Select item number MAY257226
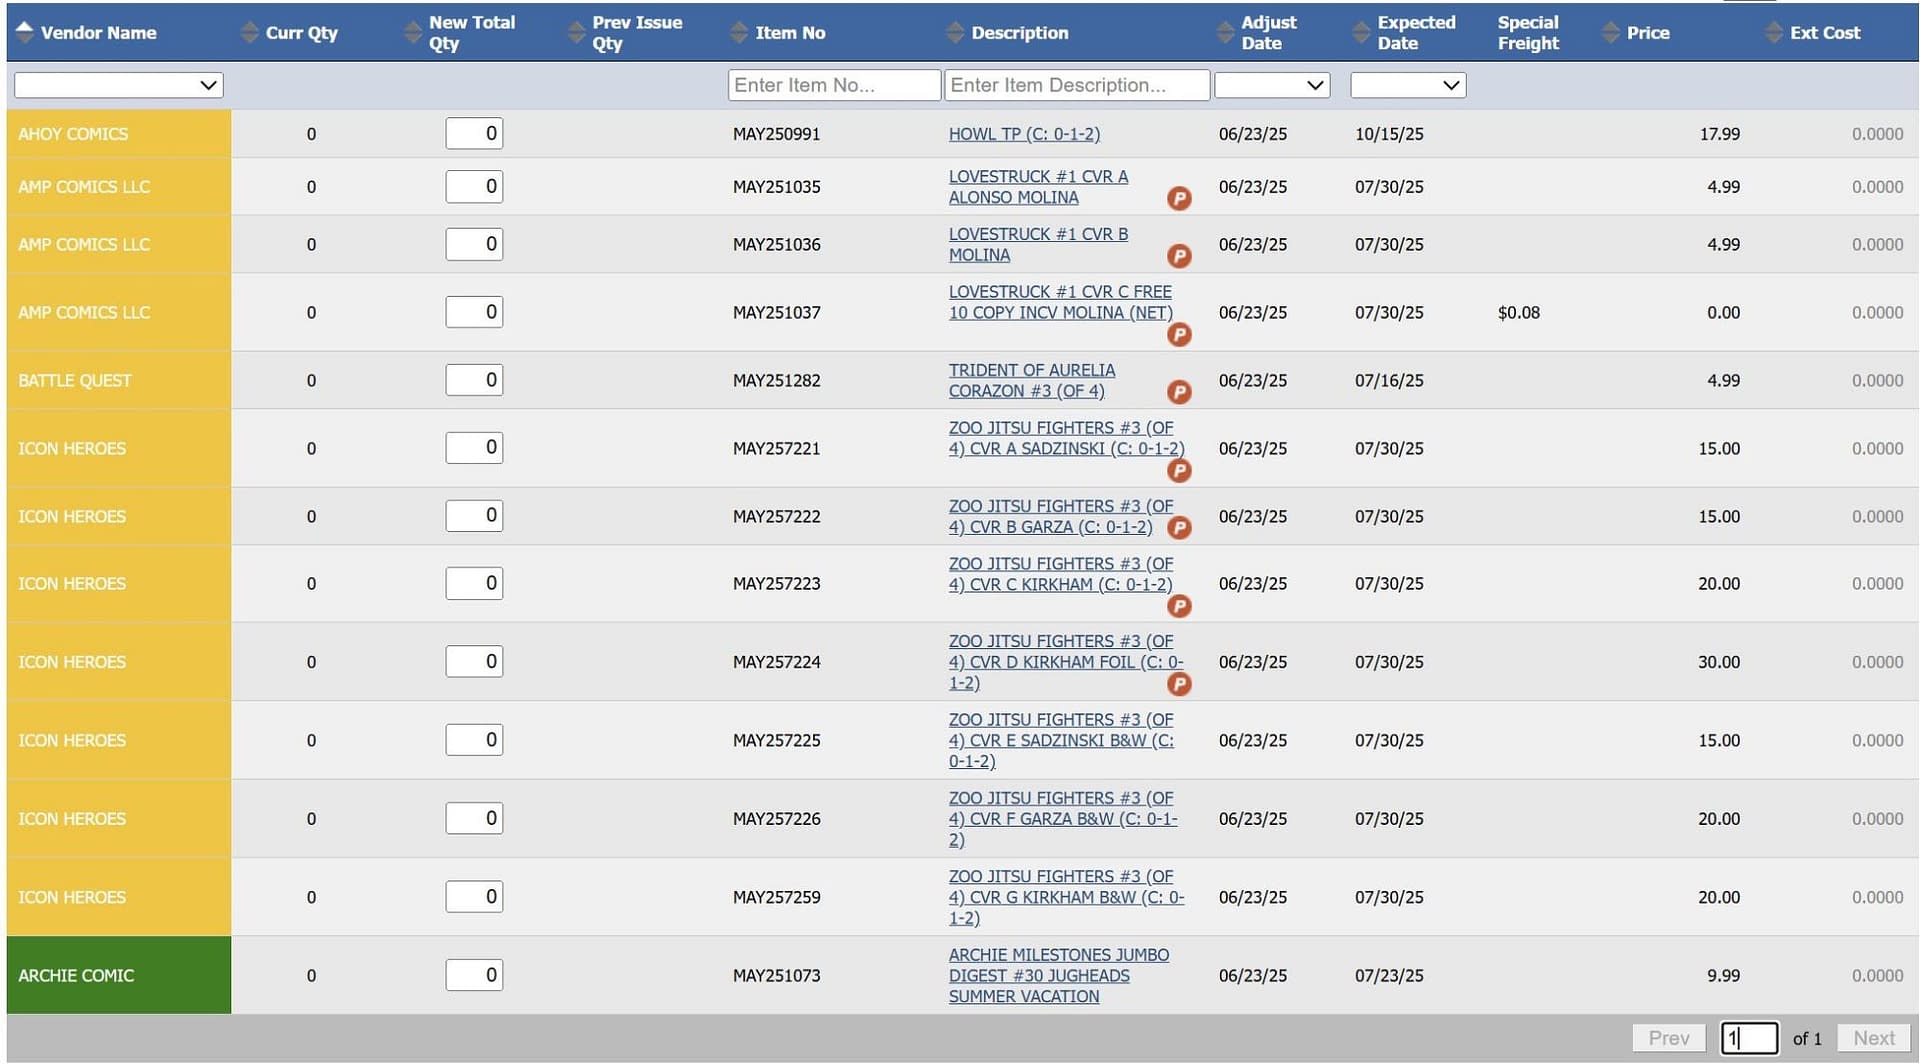Image resolution: width=1920 pixels, height=1064 pixels. (776, 819)
